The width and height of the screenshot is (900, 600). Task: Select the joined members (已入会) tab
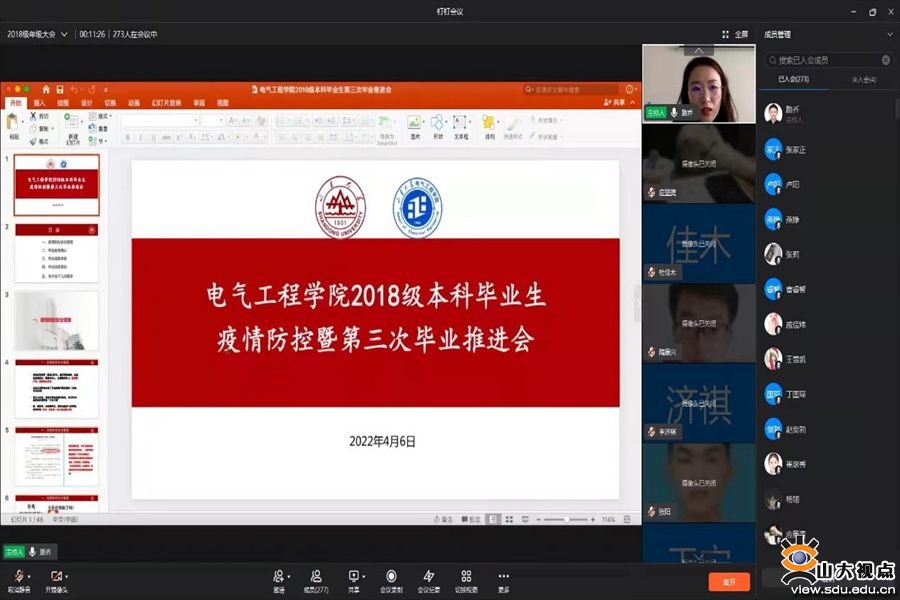794,79
